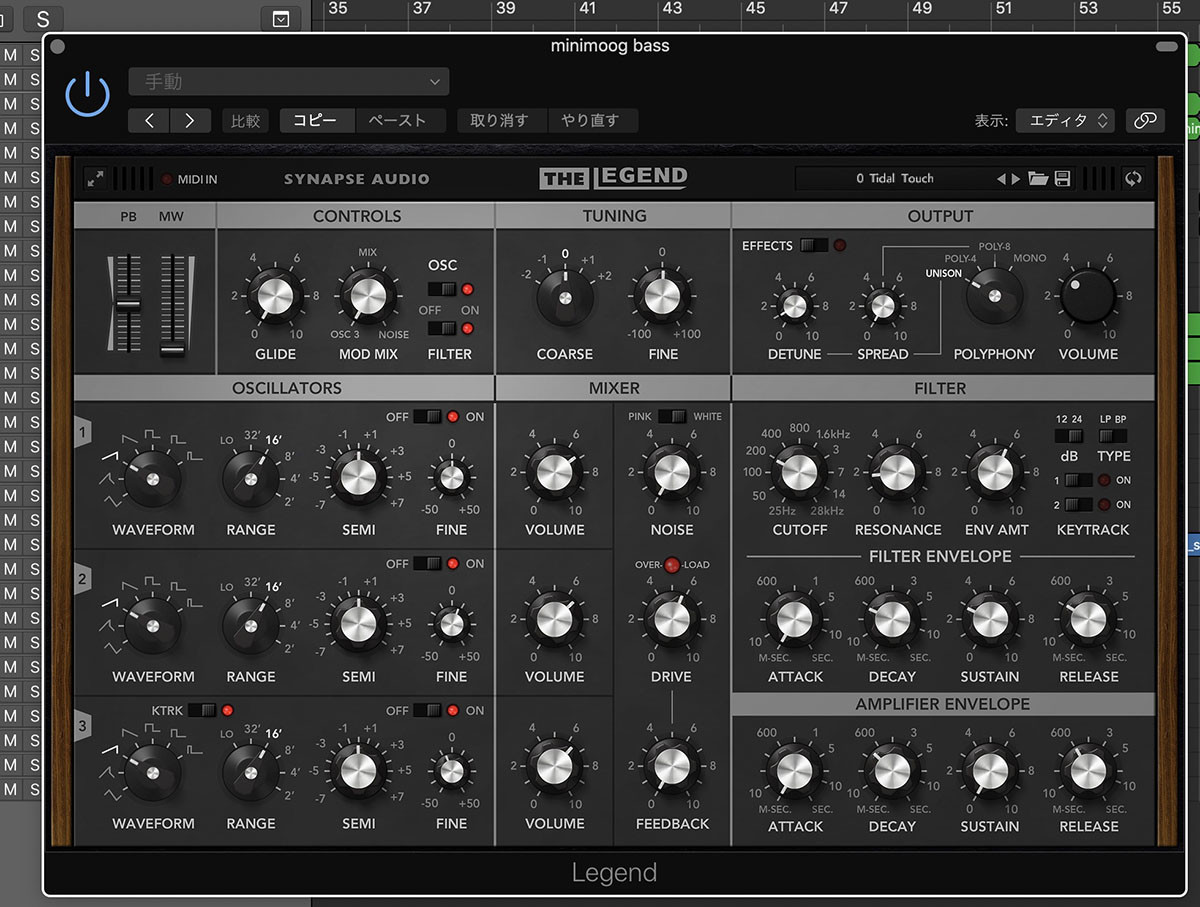Click the ENV AMT knob

point(994,472)
